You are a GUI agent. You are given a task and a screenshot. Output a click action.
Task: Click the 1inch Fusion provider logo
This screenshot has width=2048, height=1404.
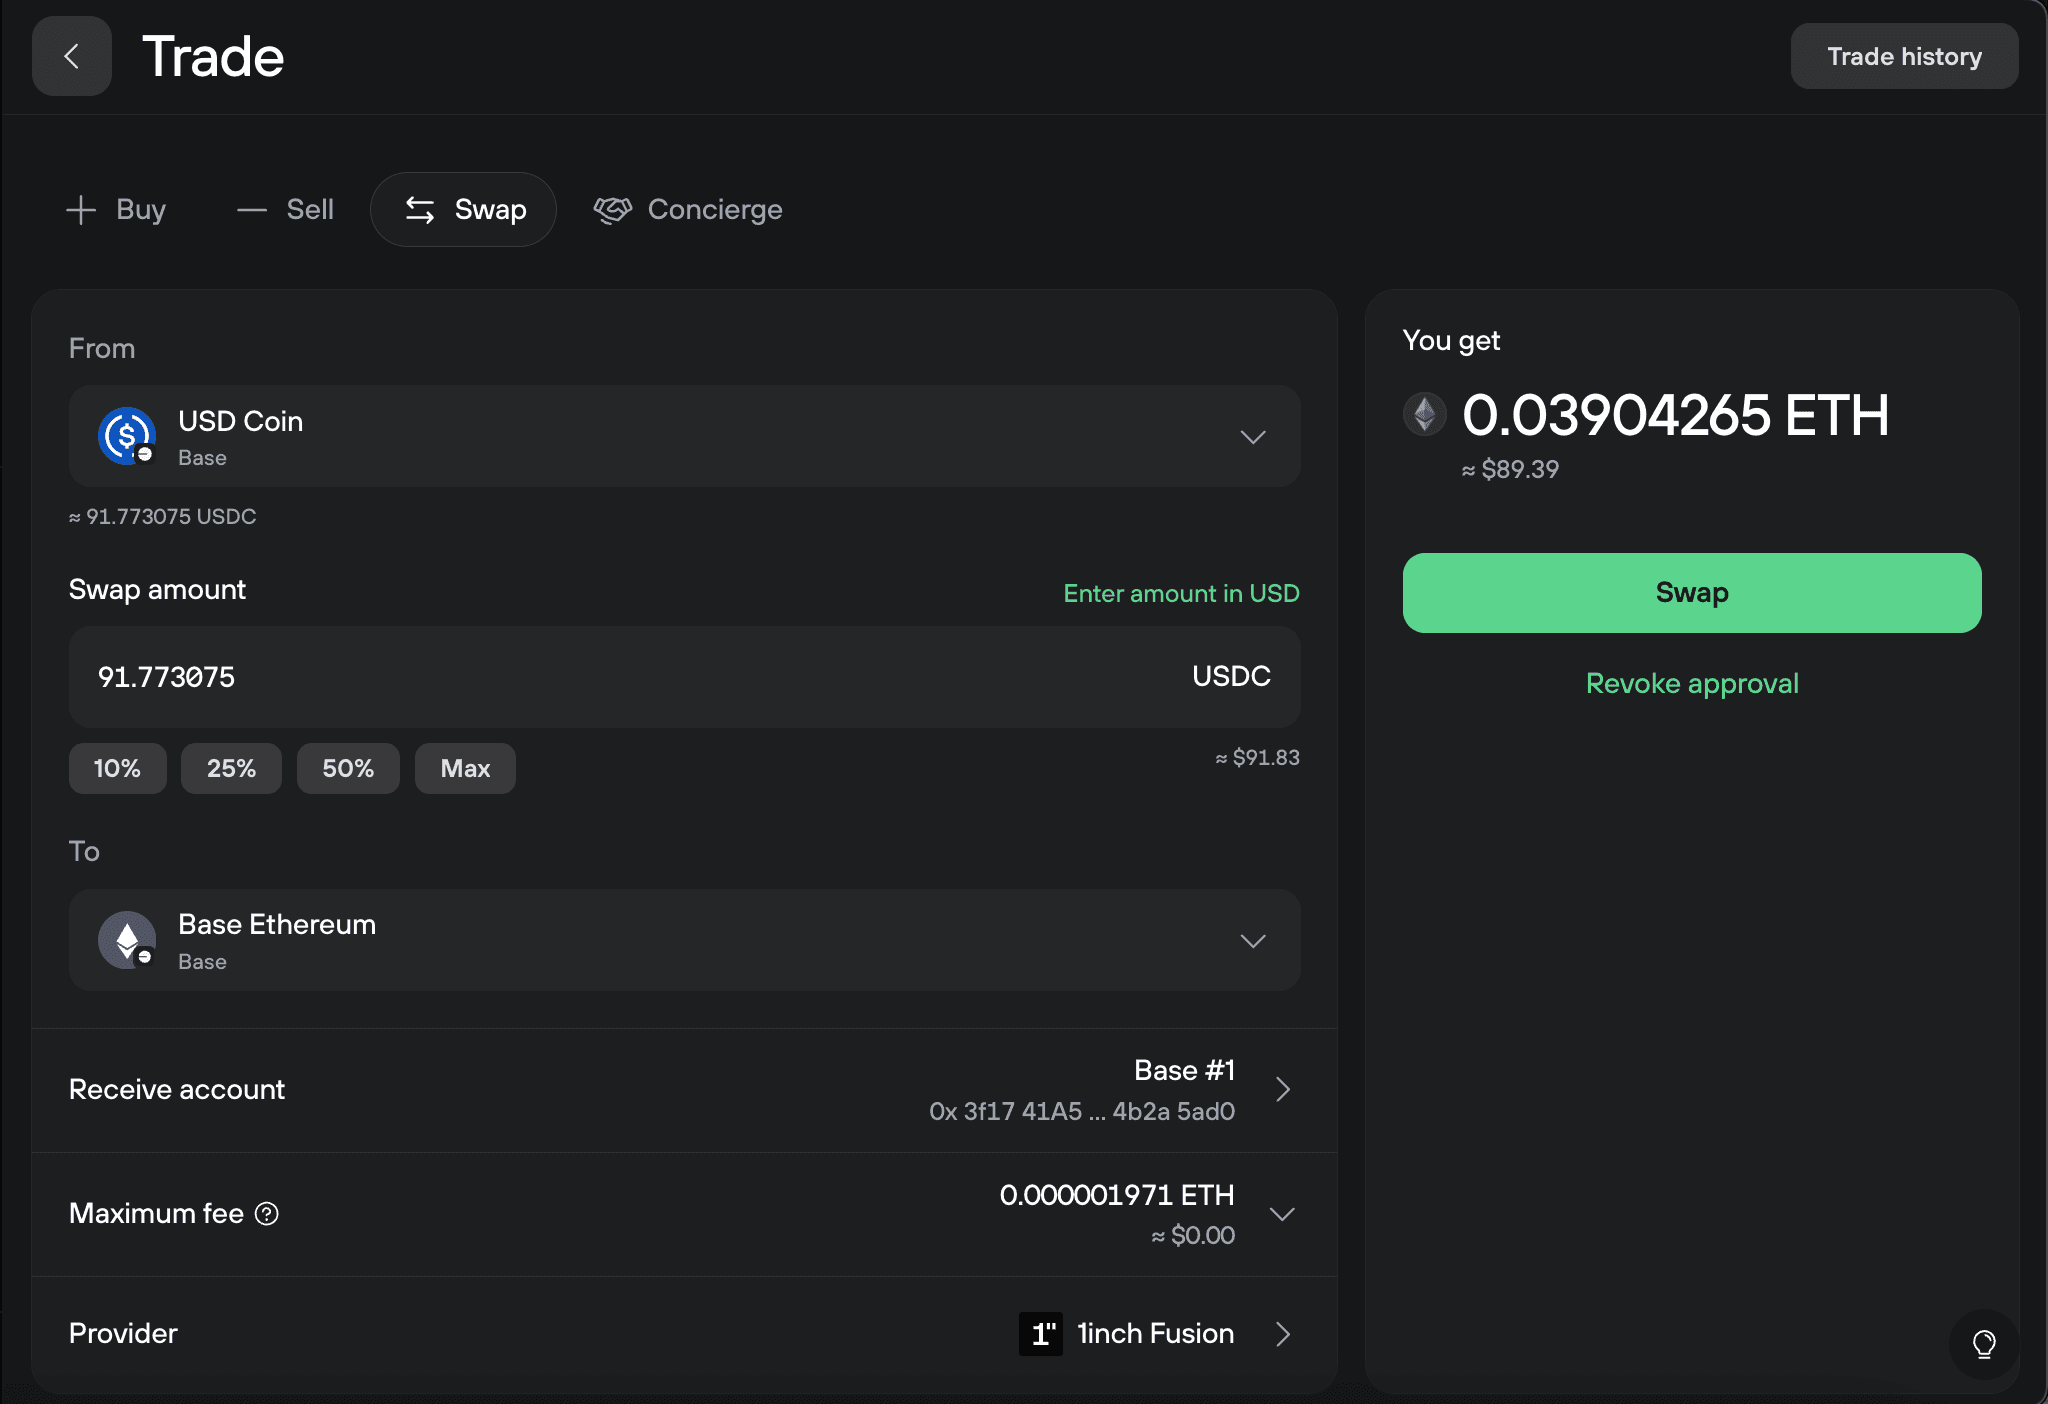[x=1041, y=1333]
